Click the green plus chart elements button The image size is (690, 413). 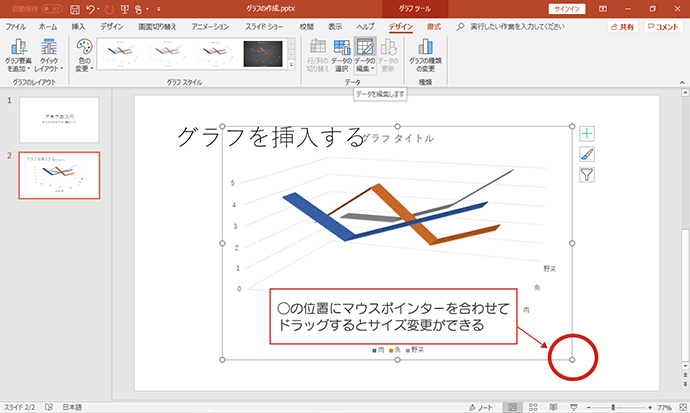click(587, 133)
